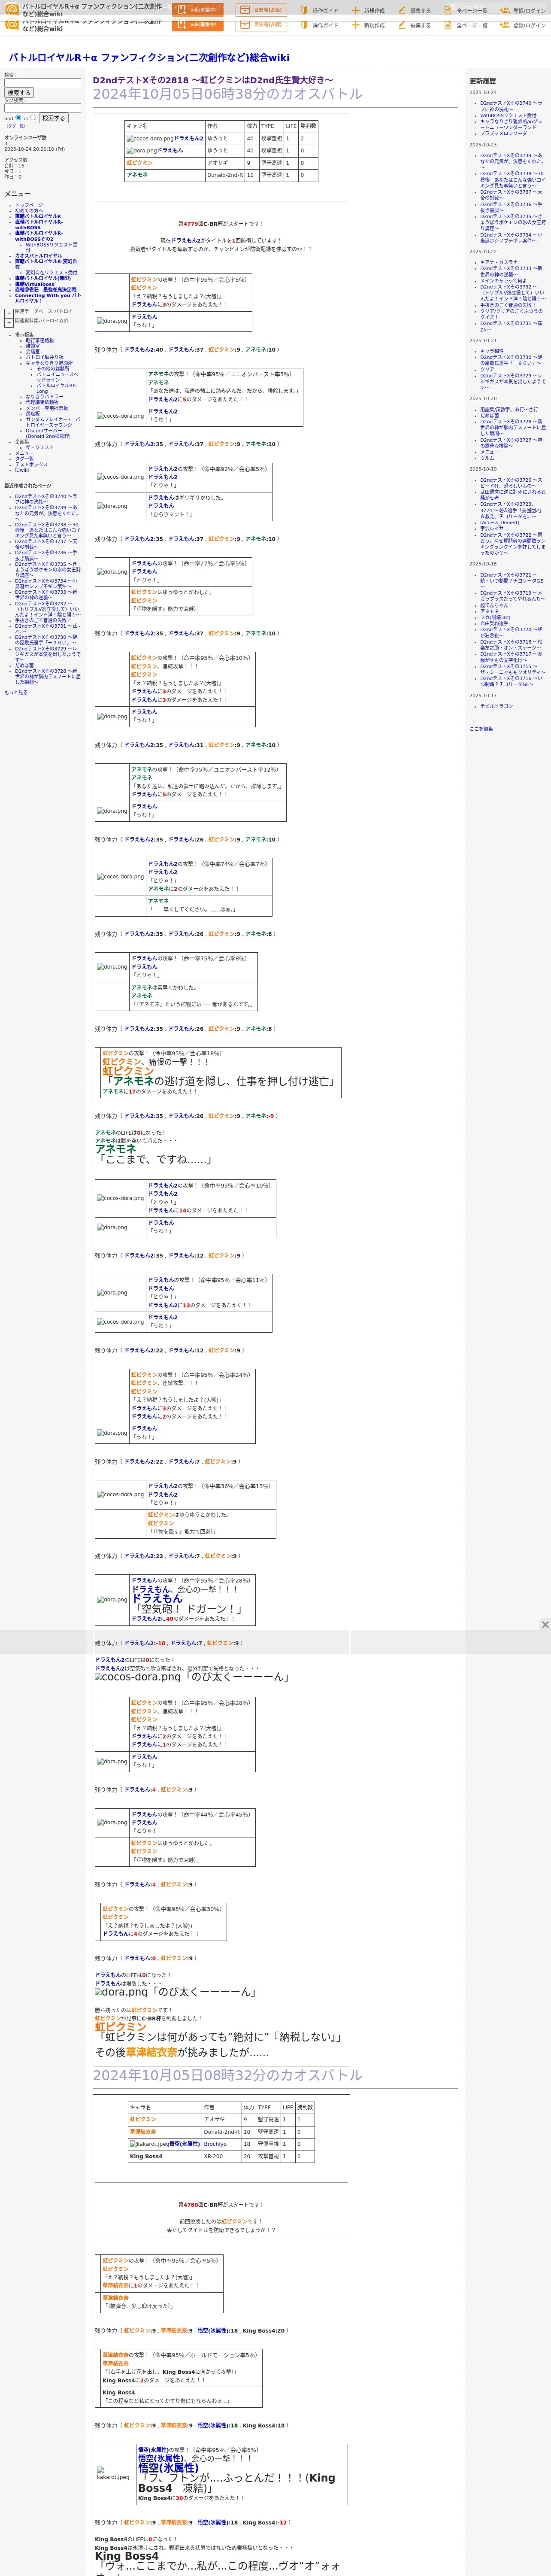551x2576 pixels.
Task: Open フカ(崩壊3rd) in update history
Action: point(495,617)
